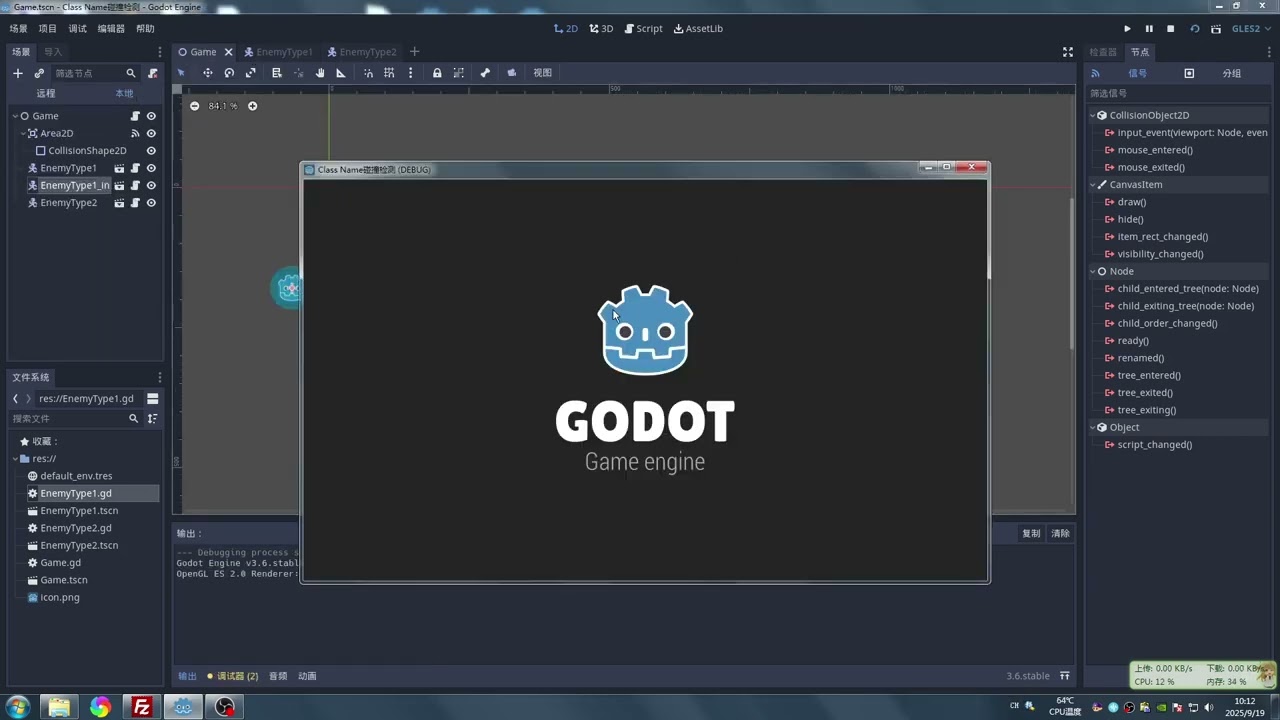Toggle distraction-free mode expand icon
The height and width of the screenshot is (720, 1280).
[1068, 52]
